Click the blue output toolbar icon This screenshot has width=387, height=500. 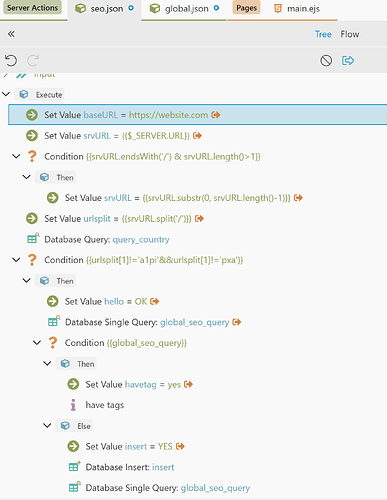pyautogui.click(x=348, y=61)
